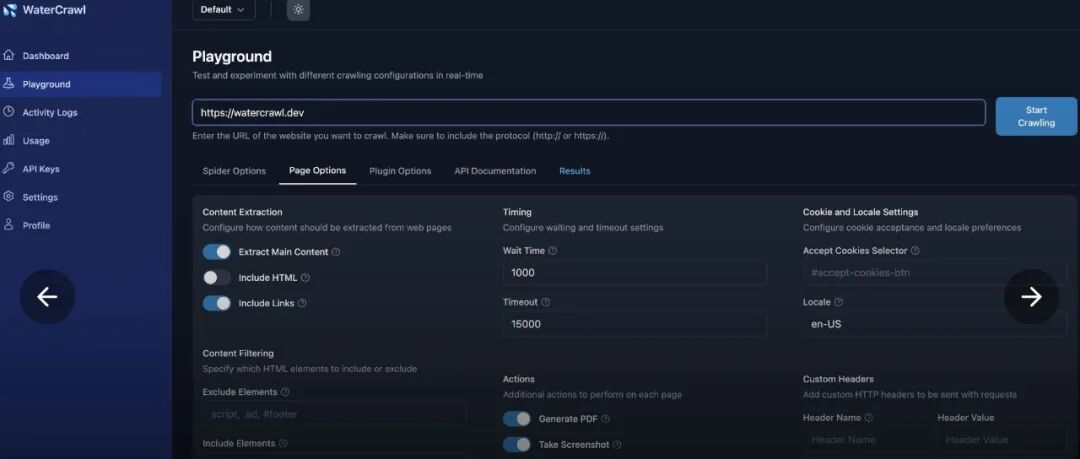
Task: Toggle light theme sun icon
Action: [x=298, y=10]
